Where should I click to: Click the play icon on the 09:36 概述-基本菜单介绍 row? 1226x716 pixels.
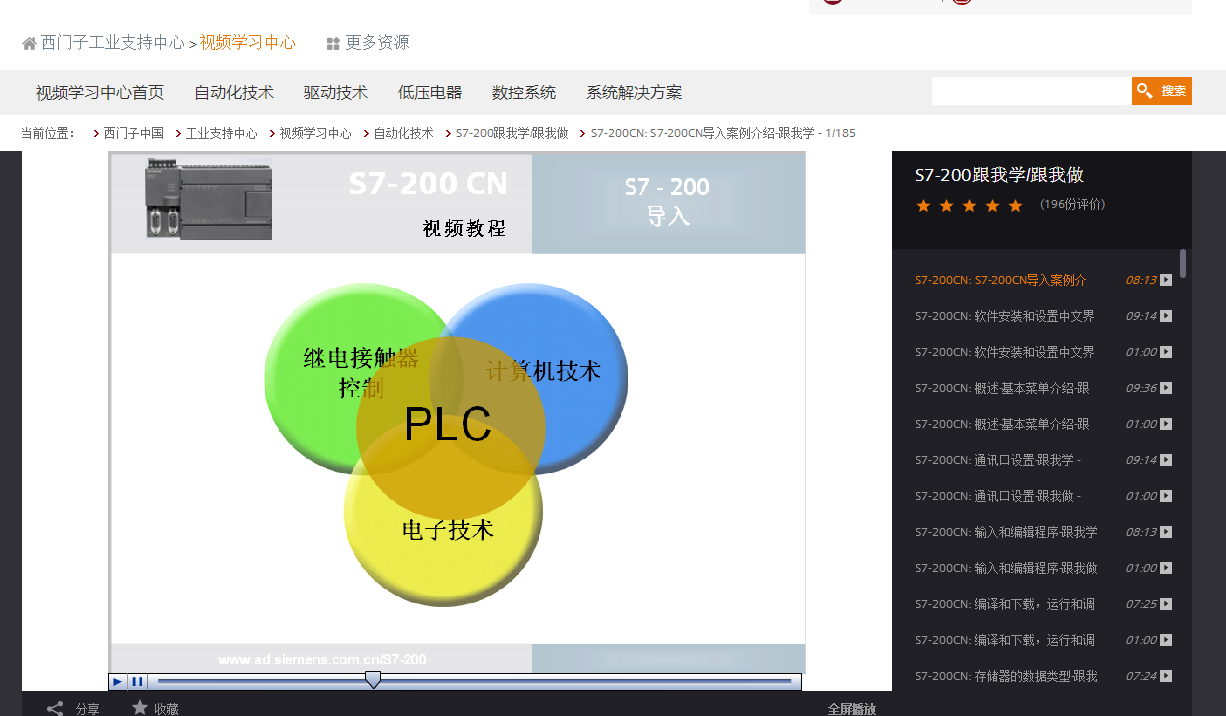click(x=1166, y=388)
